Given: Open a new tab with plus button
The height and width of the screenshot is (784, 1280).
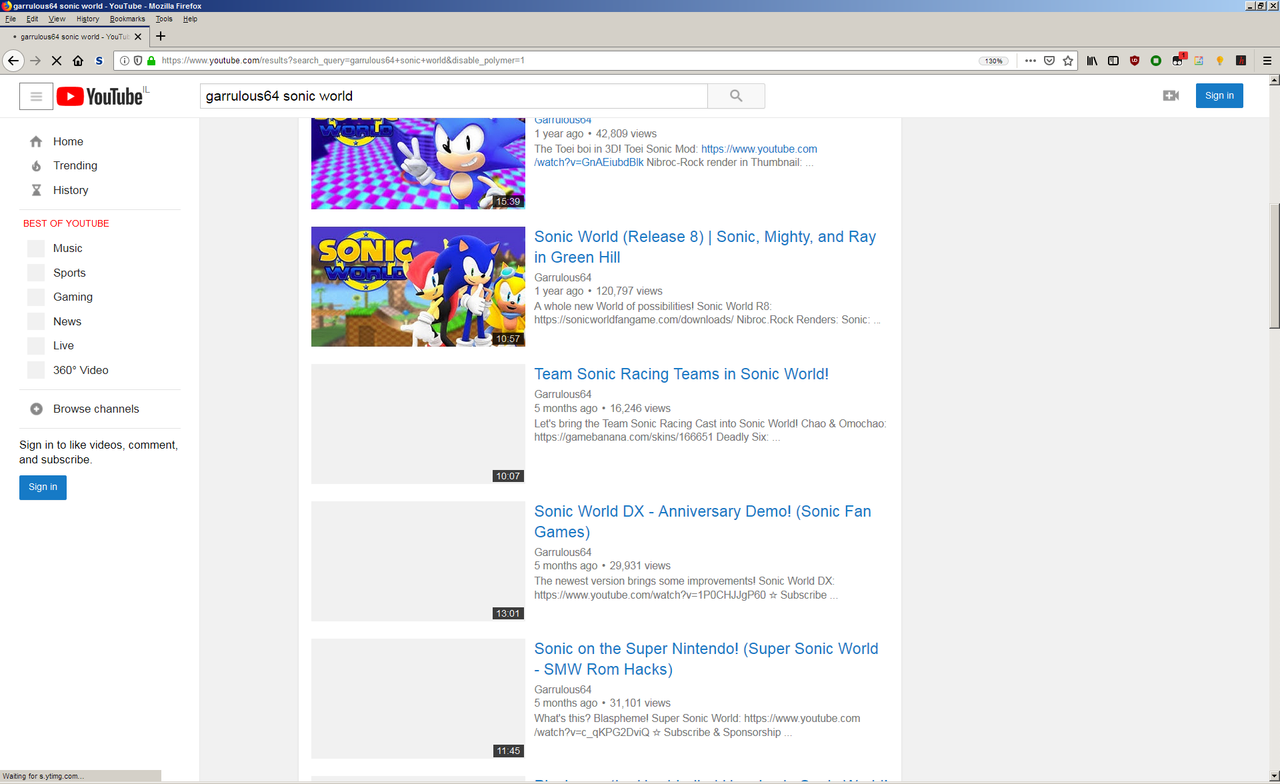Looking at the screenshot, I should 160,36.
